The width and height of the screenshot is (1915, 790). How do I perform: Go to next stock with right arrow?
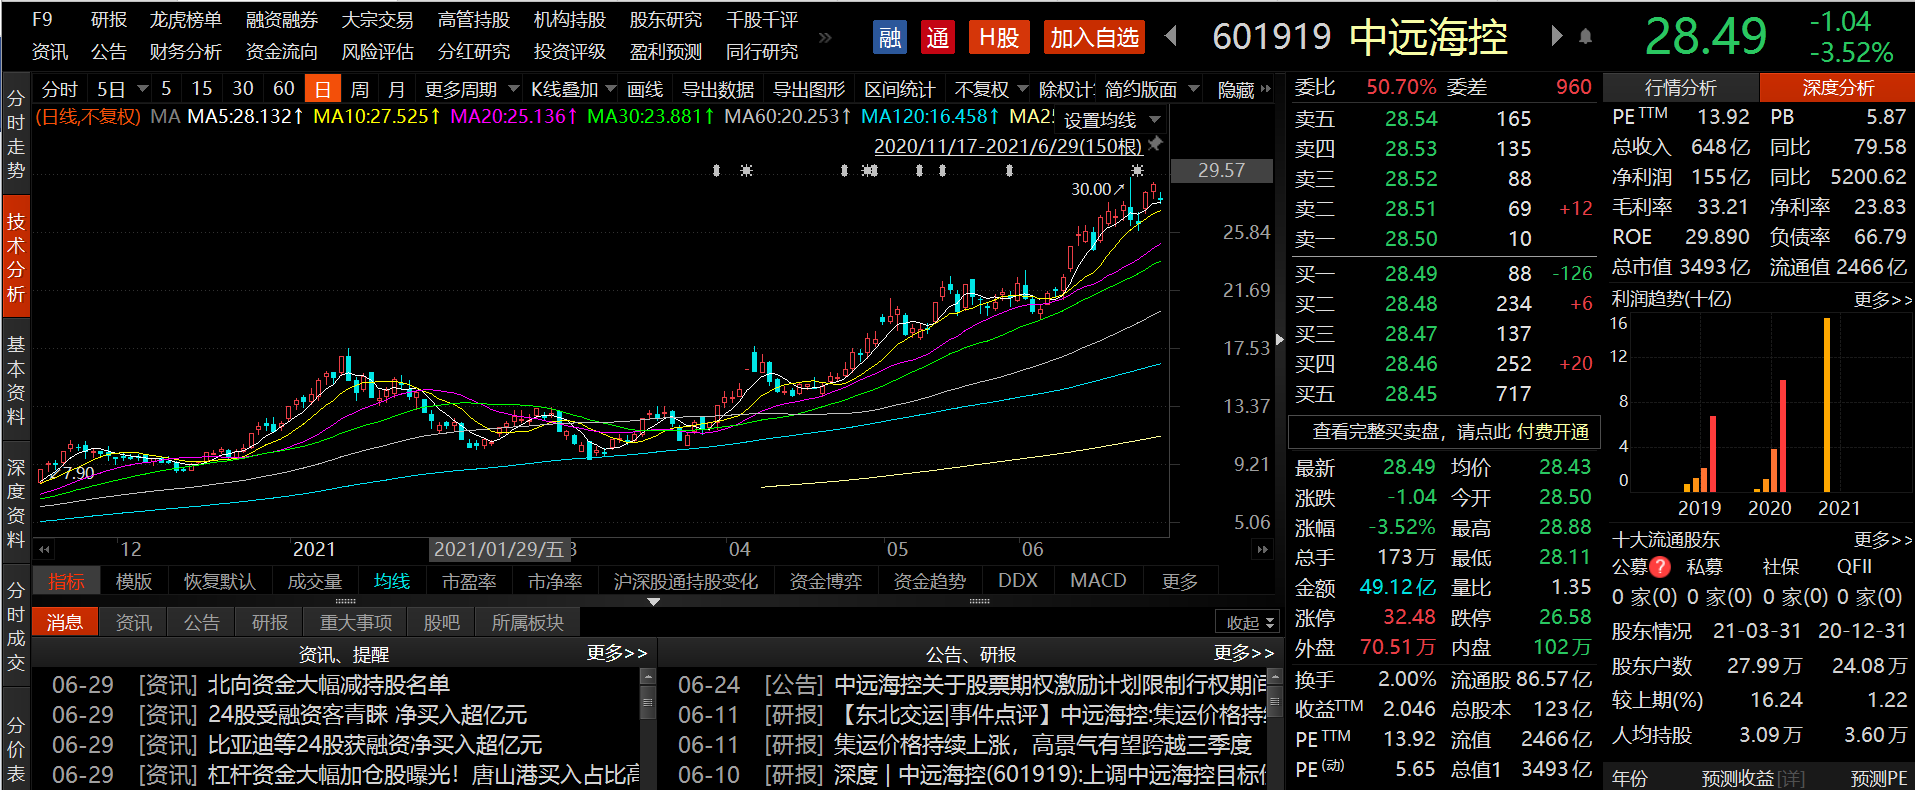[1556, 36]
